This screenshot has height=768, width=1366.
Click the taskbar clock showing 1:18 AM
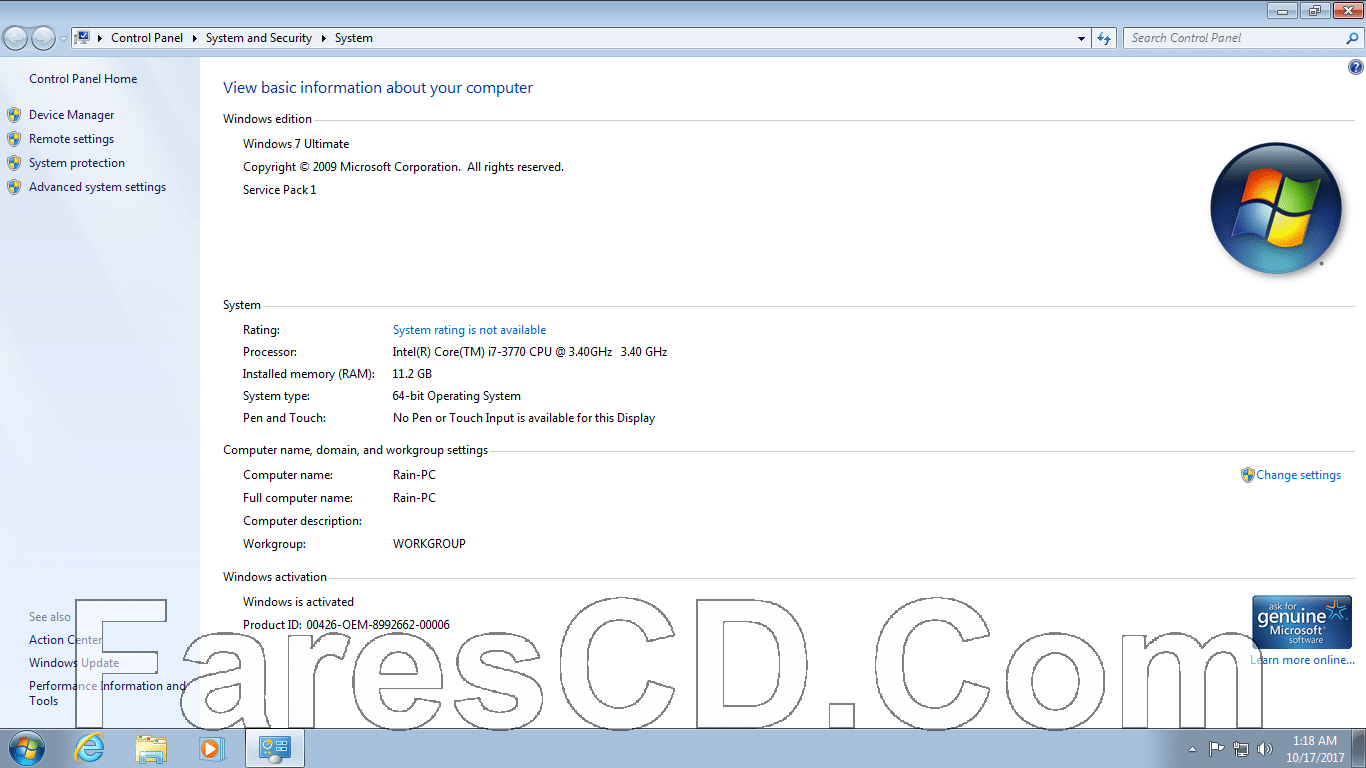(x=1314, y=748)
